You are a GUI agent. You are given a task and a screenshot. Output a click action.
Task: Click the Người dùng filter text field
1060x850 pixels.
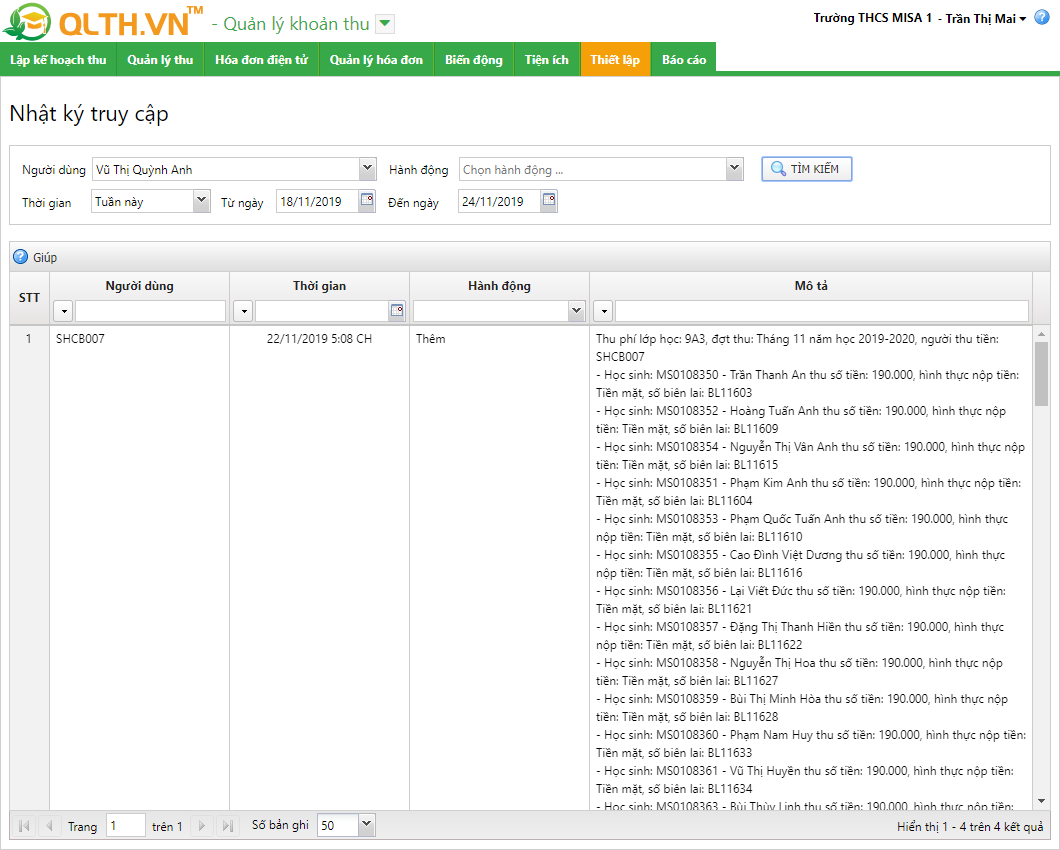click(150, 311)
